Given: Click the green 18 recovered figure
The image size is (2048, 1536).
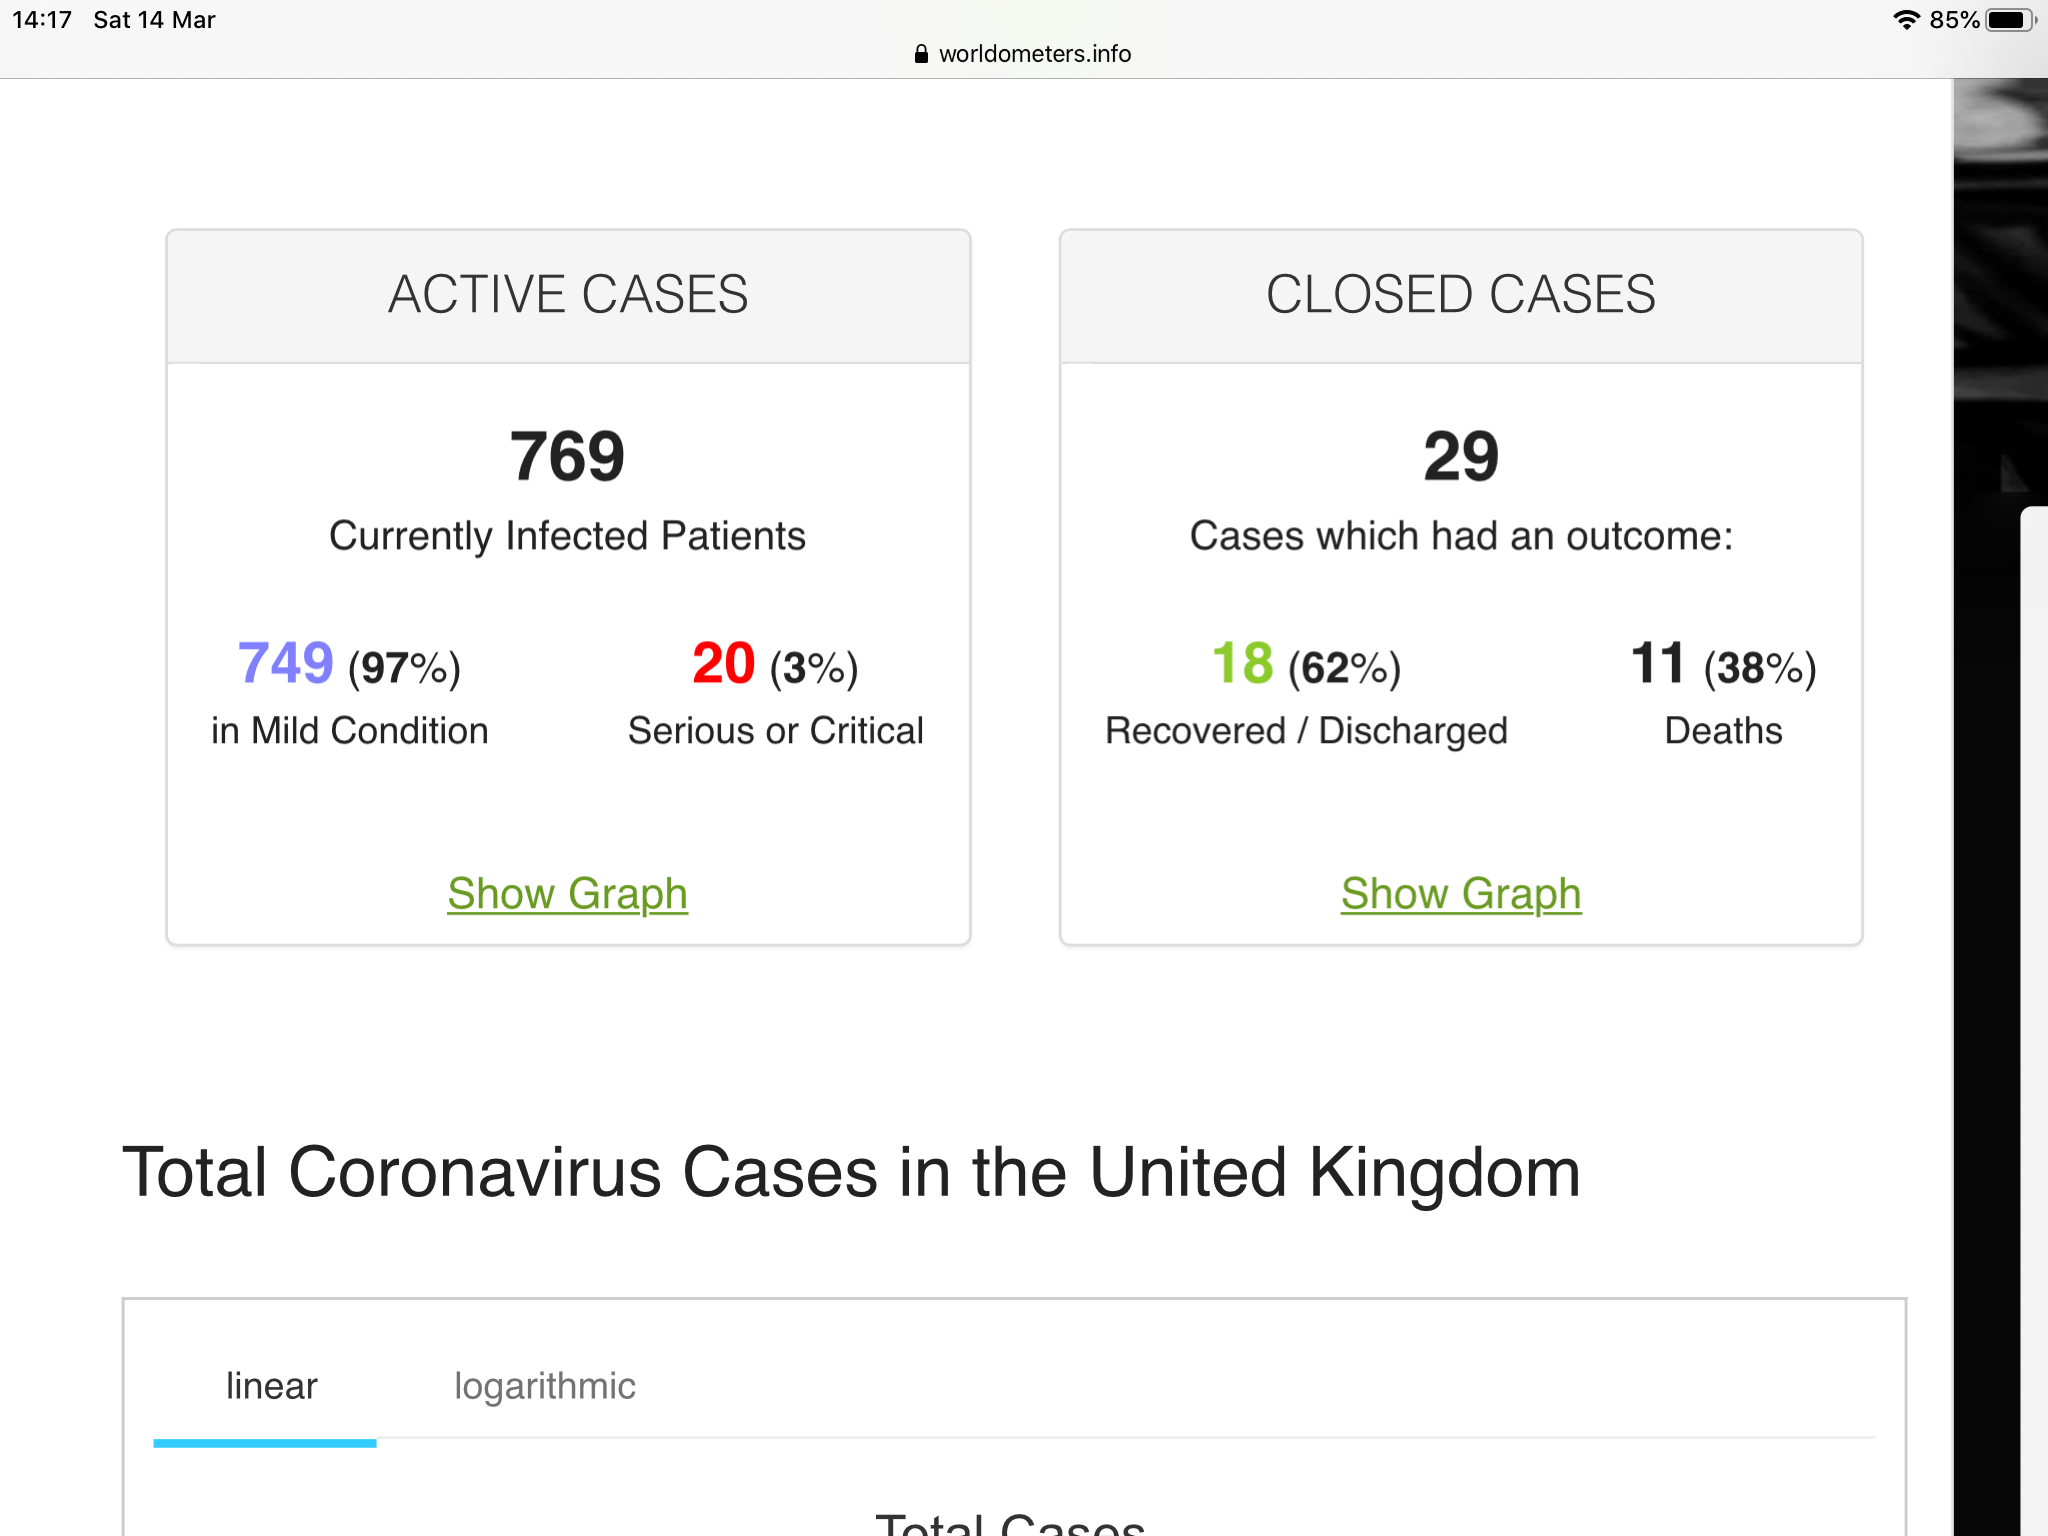Looking at the screenshot, I should point(1242,663).
